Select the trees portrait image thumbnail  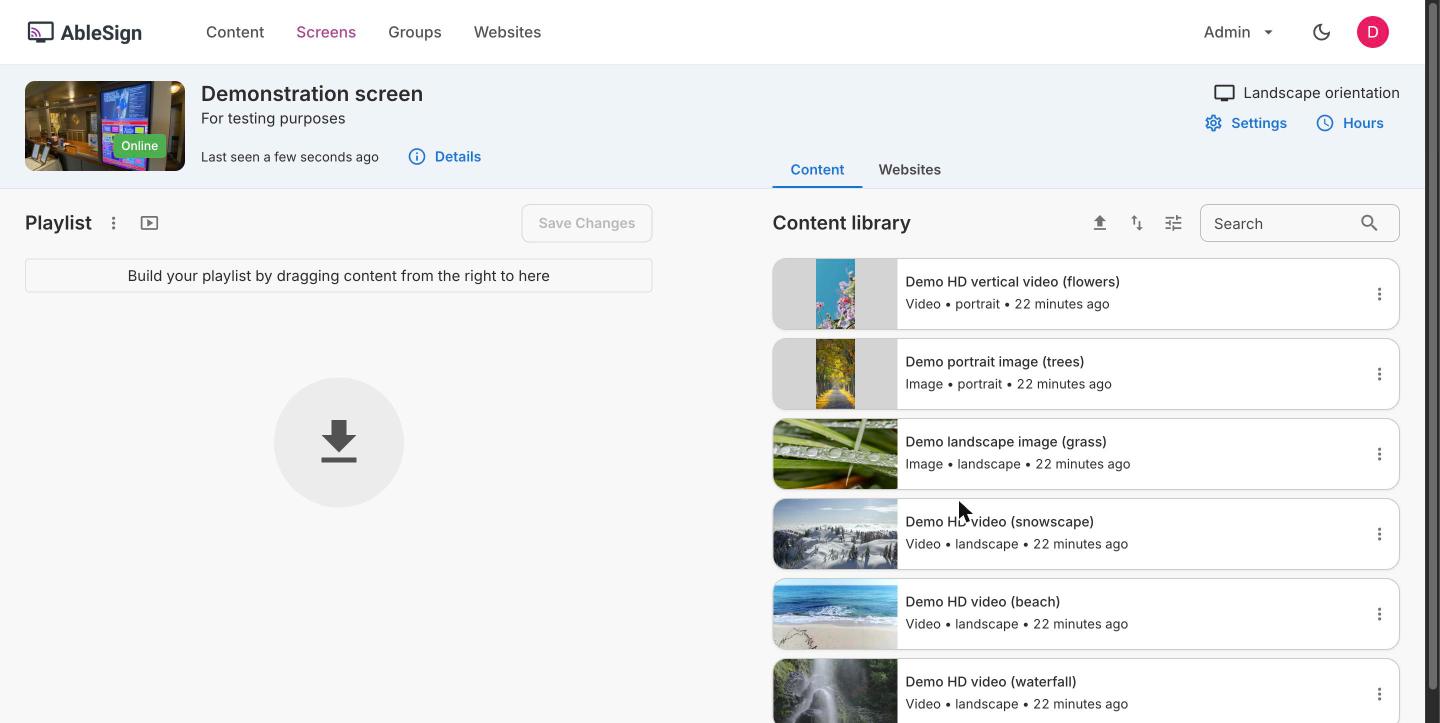(835, 374)
